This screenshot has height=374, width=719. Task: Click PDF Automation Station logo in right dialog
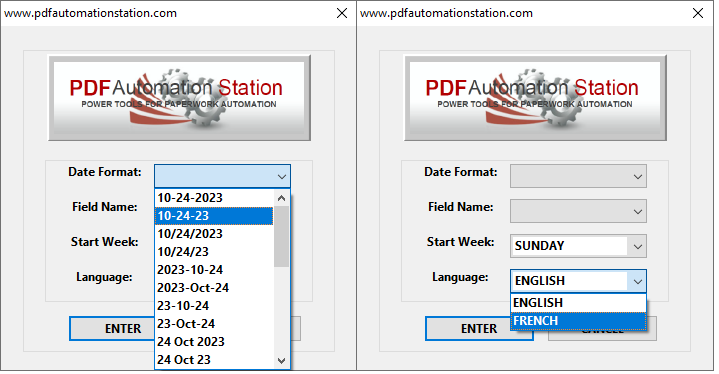coord(535,98)
